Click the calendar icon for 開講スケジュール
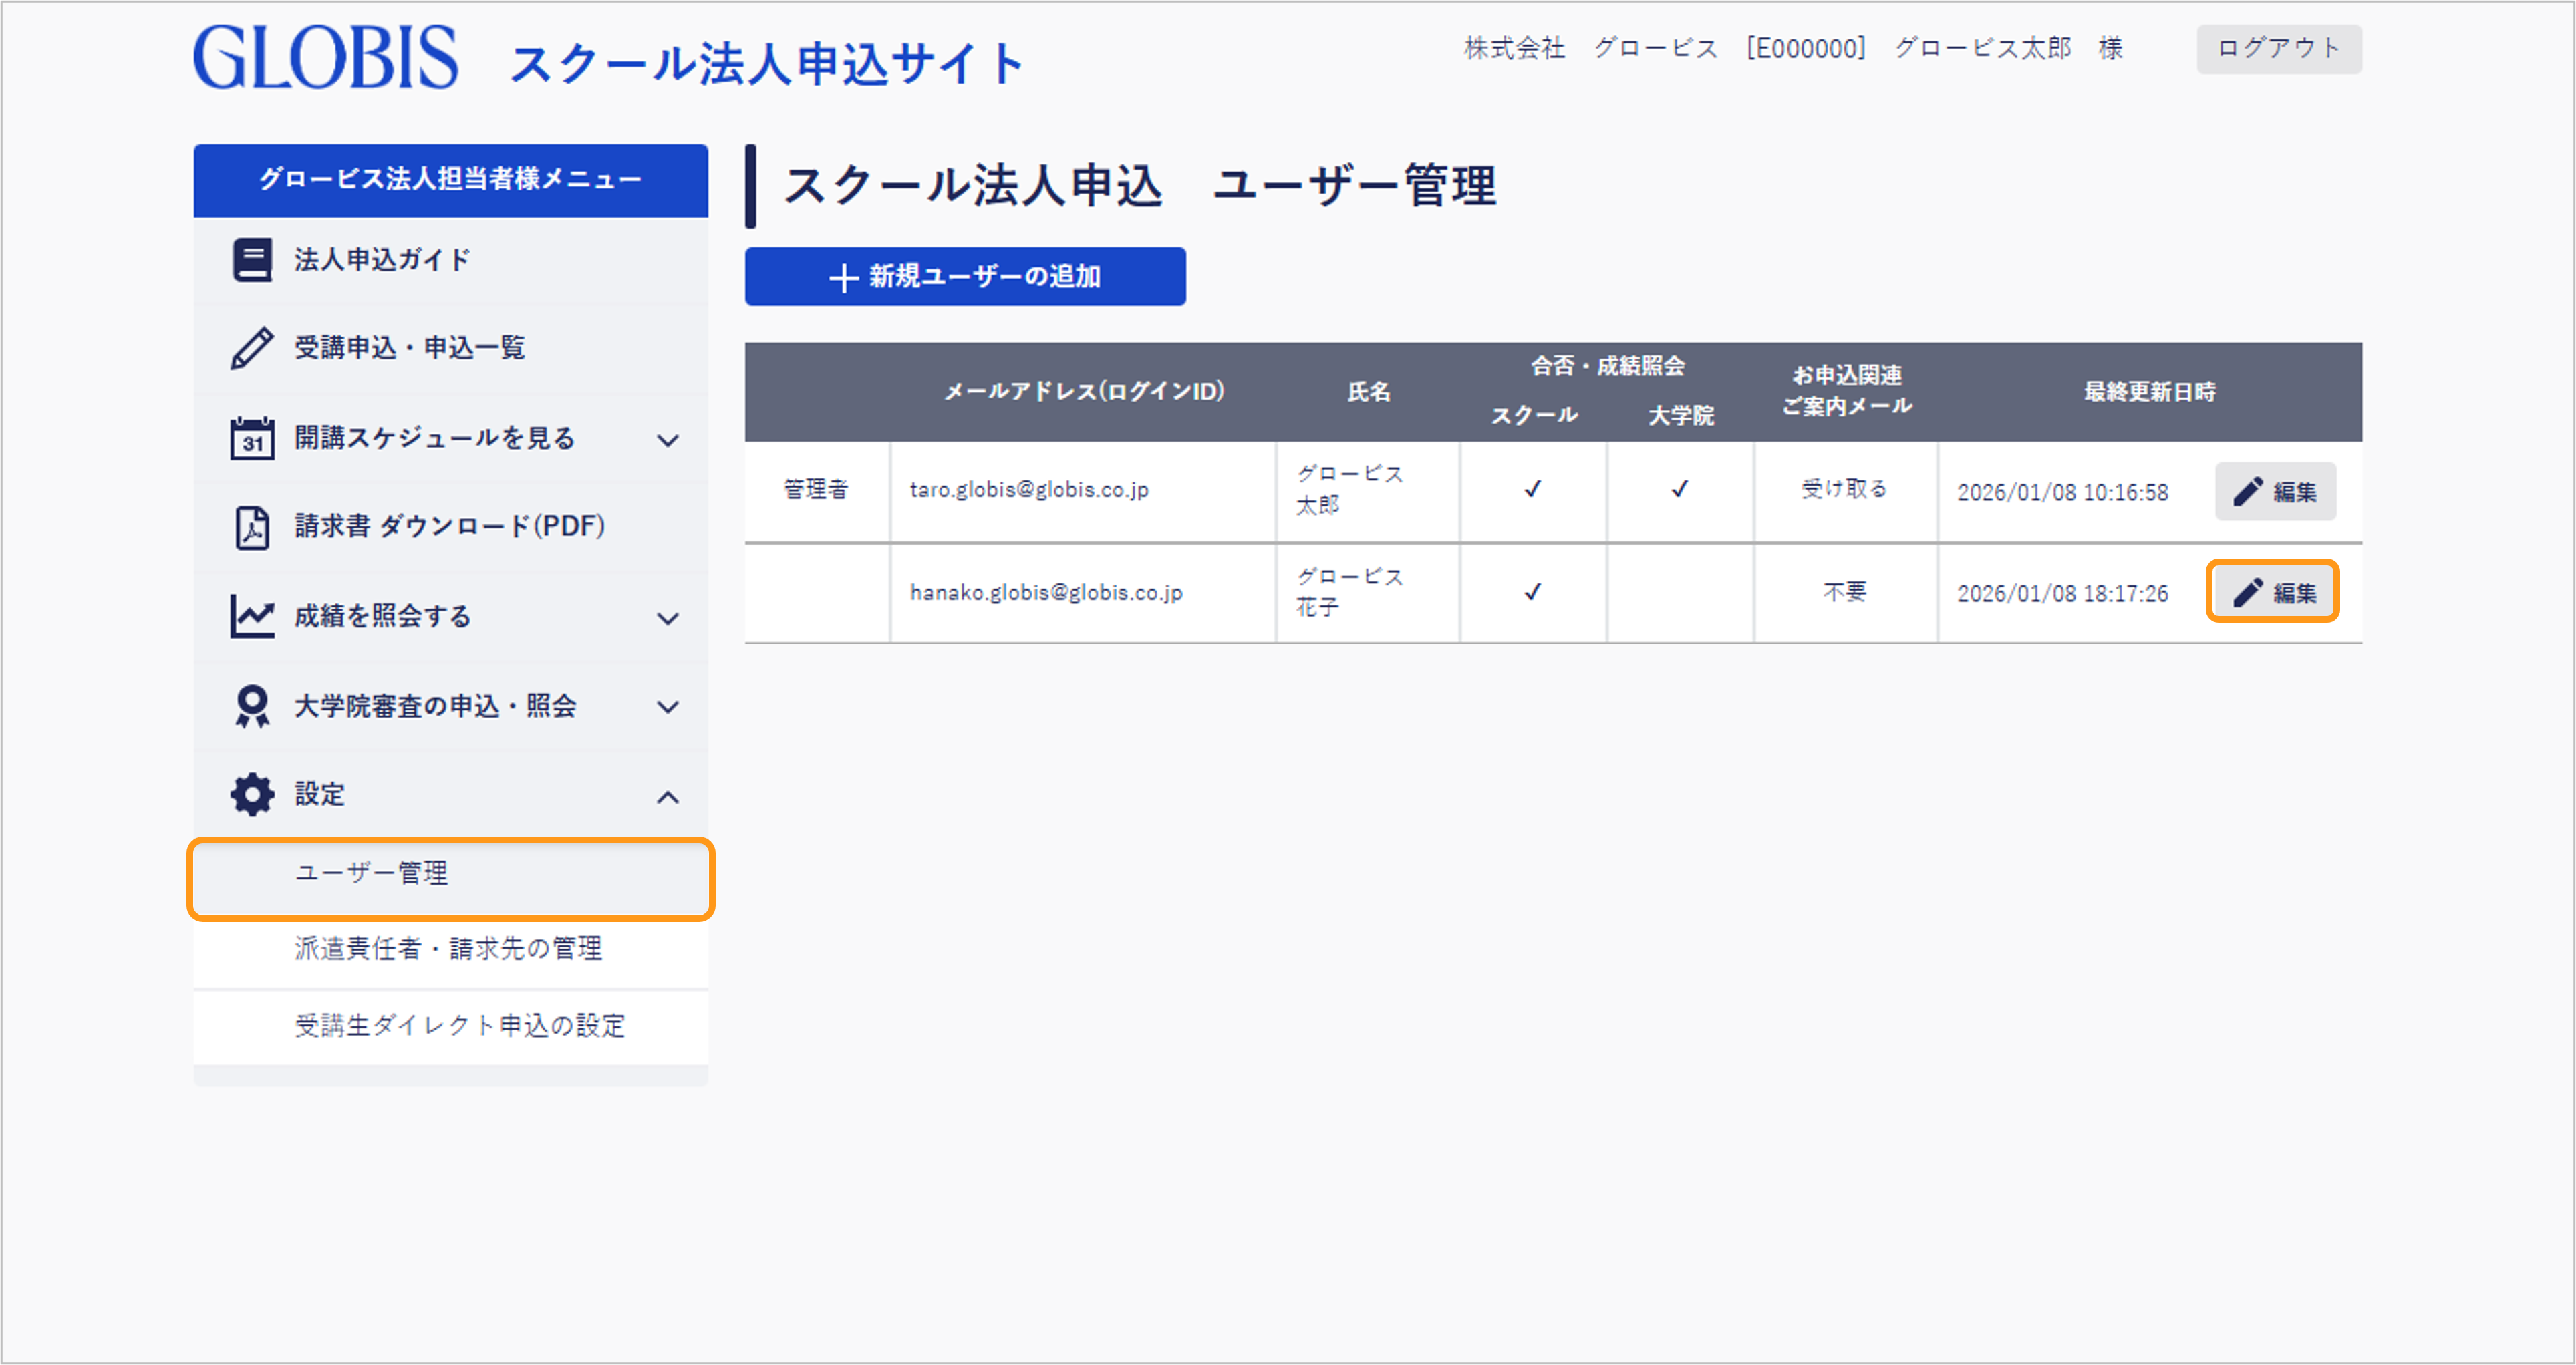 (252, 438)
